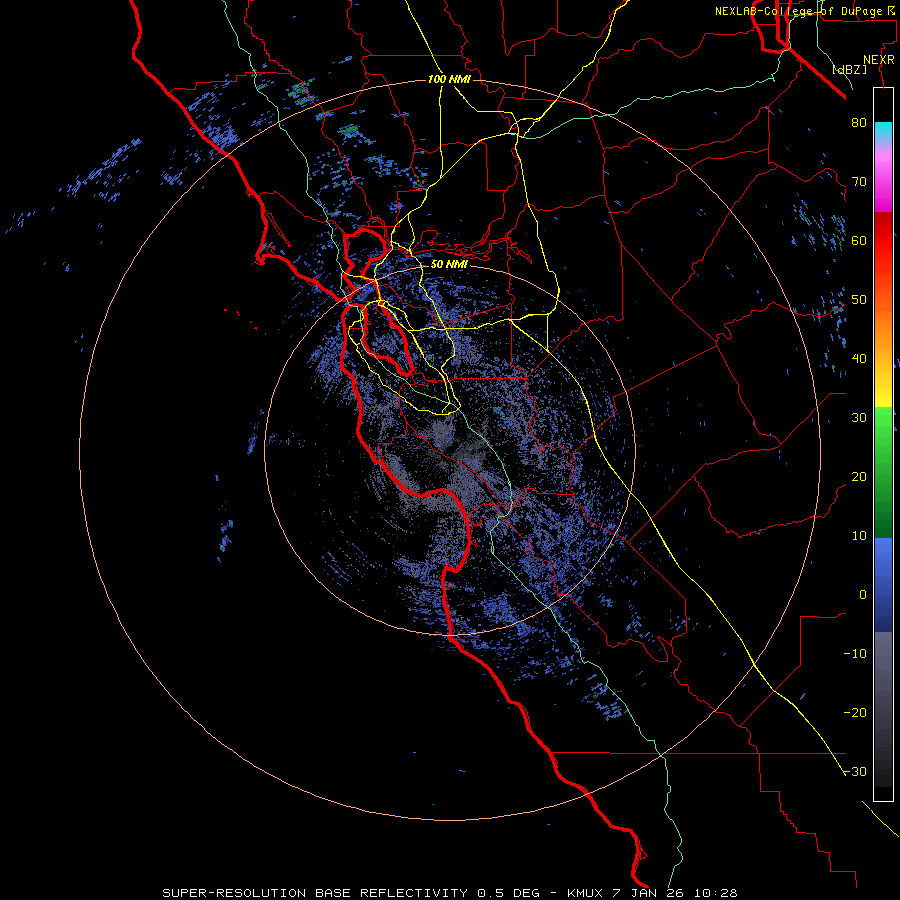Select the -20 value on the dBZ scale
Screen dimensions: 900x900
click(855, 713)
